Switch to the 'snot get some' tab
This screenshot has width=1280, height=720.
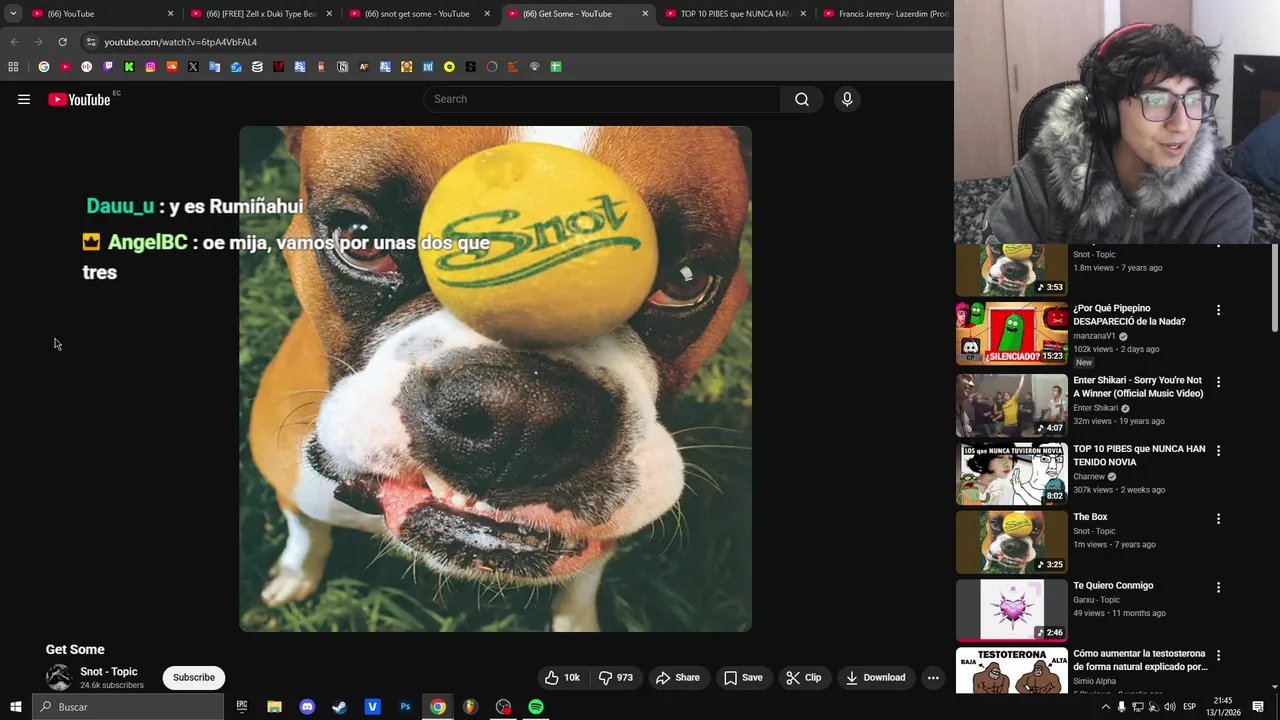point(417,14)
